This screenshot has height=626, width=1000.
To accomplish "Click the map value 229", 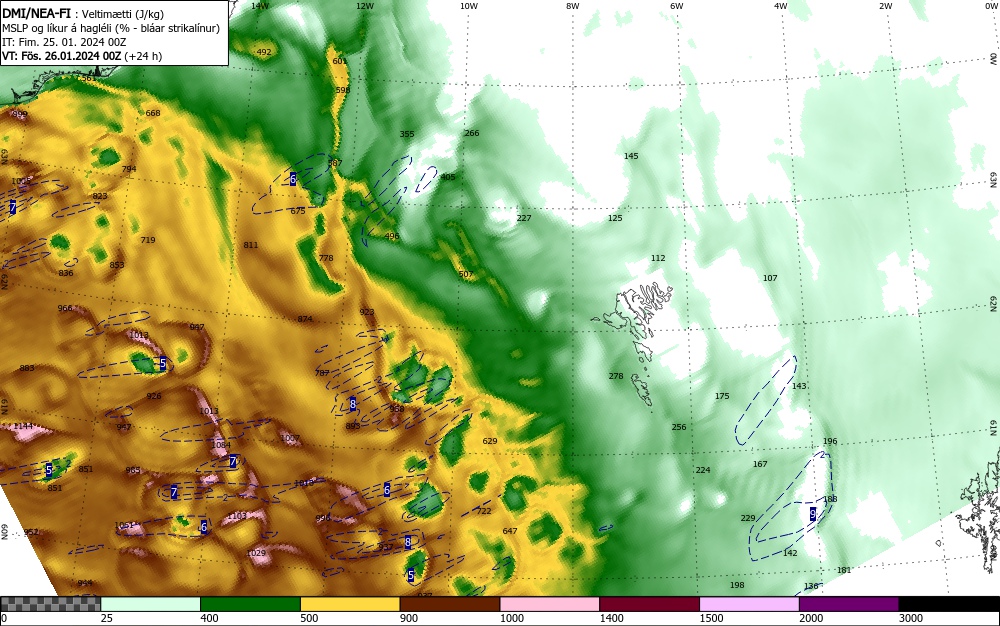I will coord(748,518).
